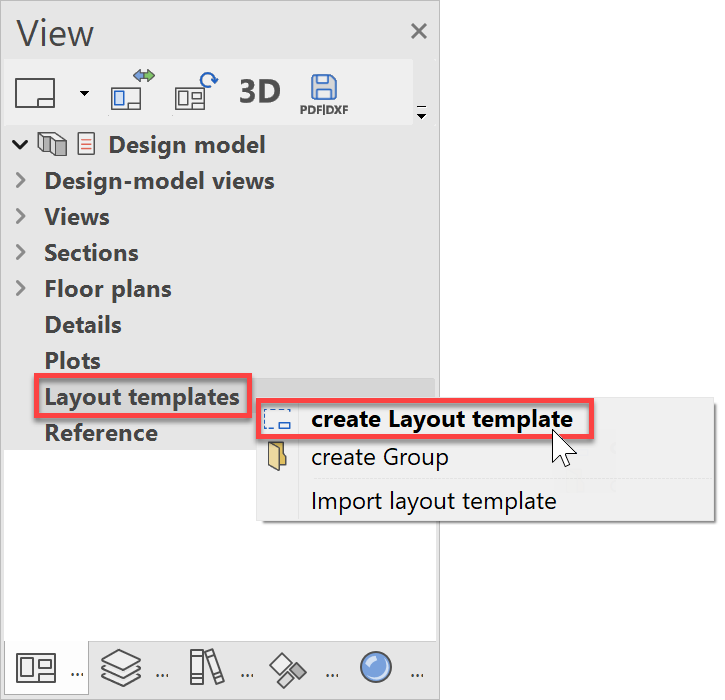
Task: Select Design-model views in the tree
Action: point(160,181)
